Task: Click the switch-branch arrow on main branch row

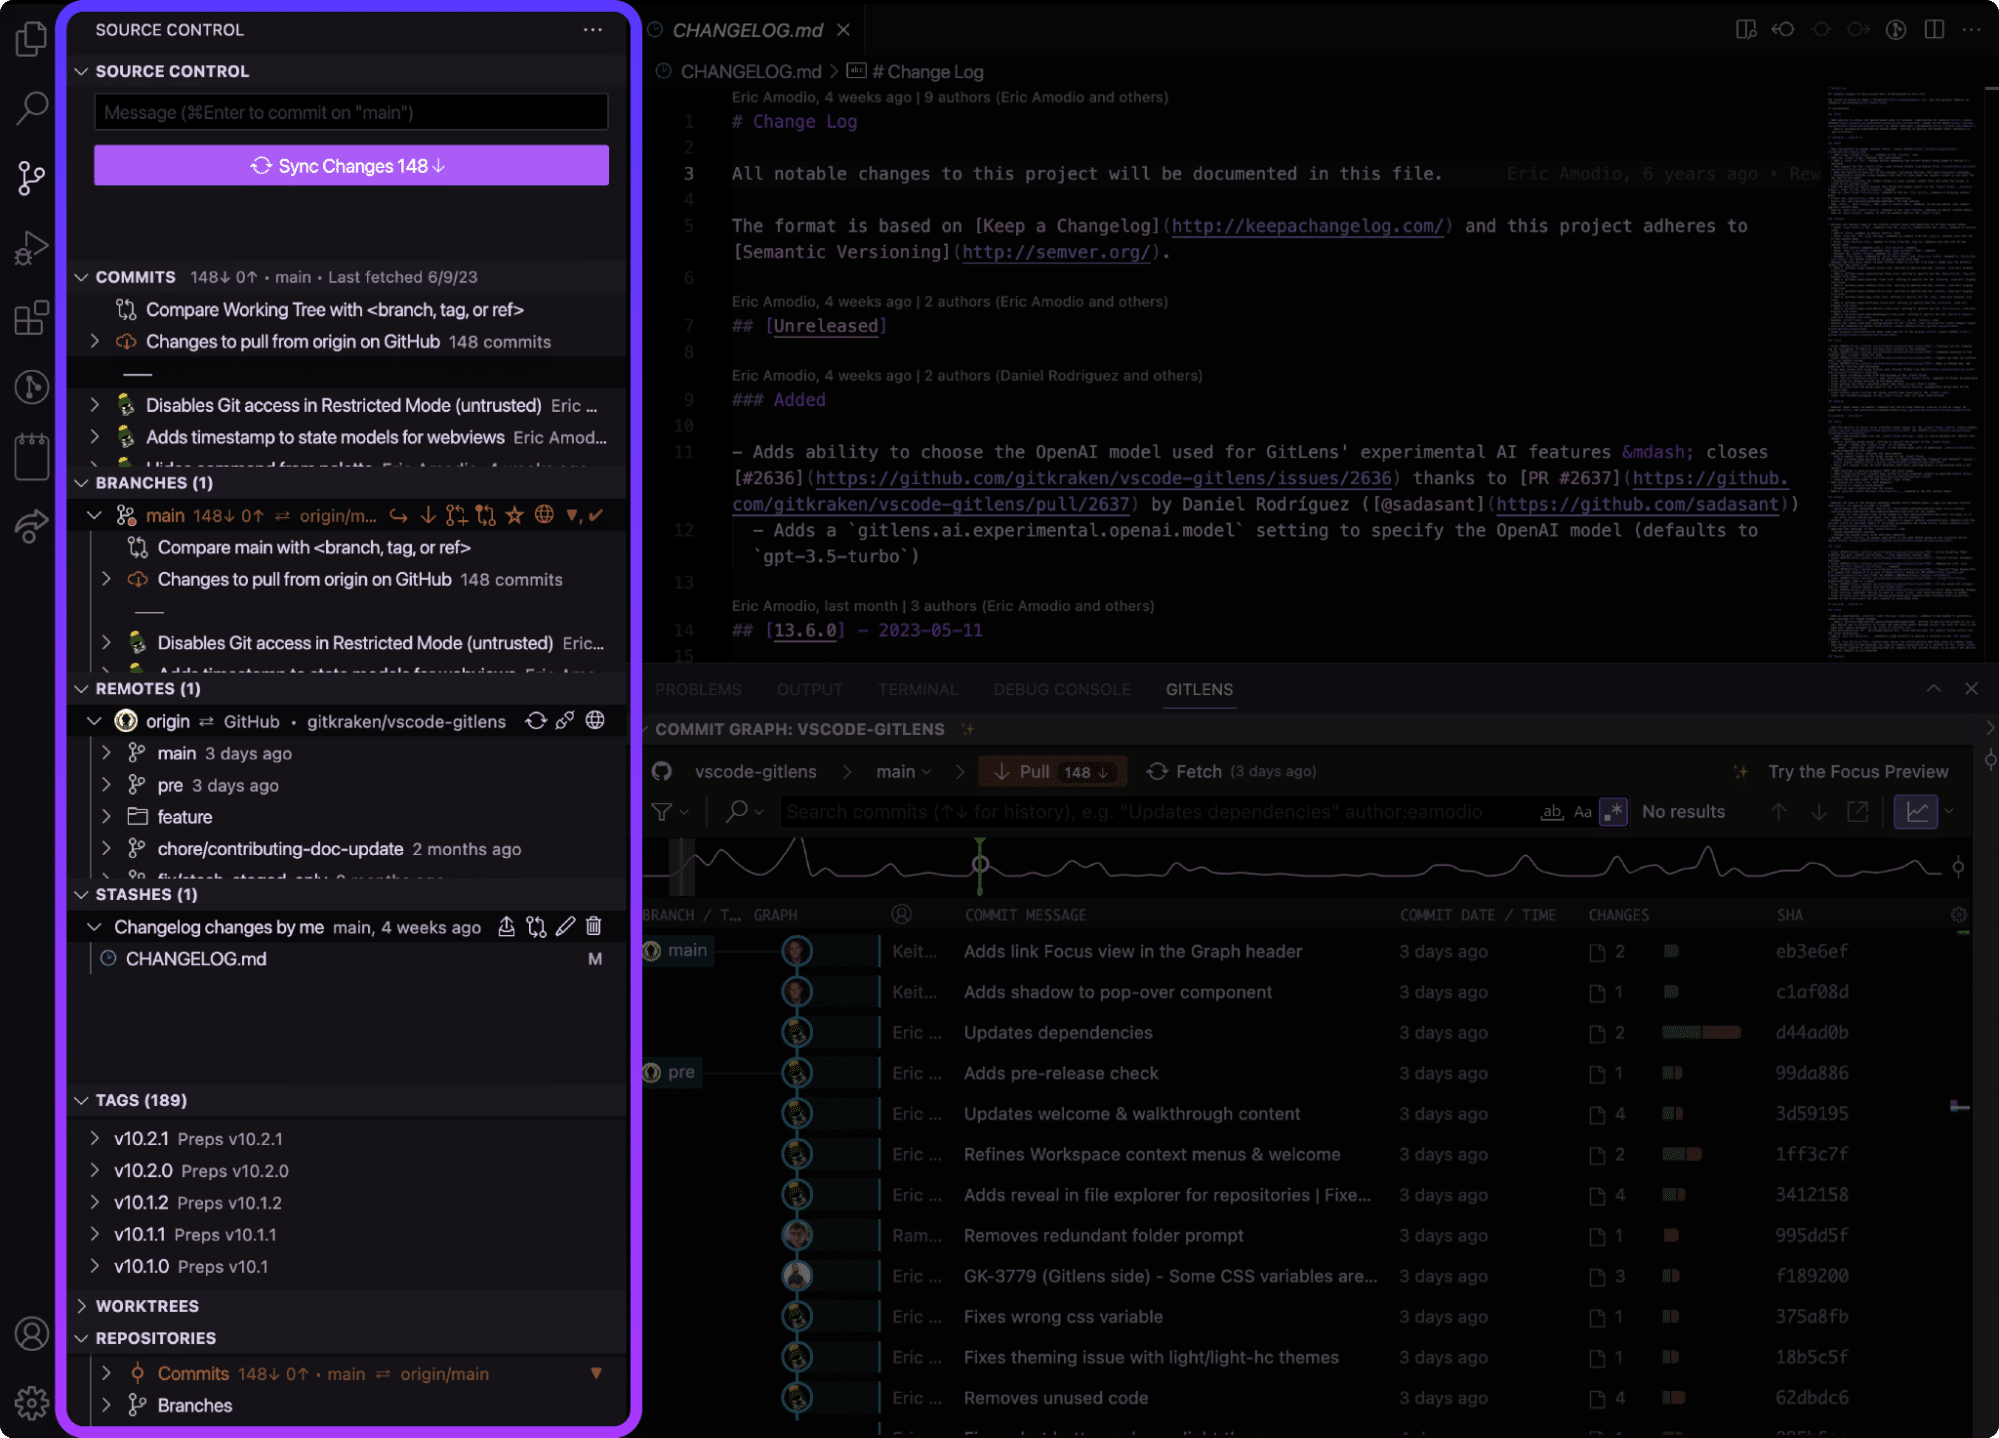Action: pos(398,515)
